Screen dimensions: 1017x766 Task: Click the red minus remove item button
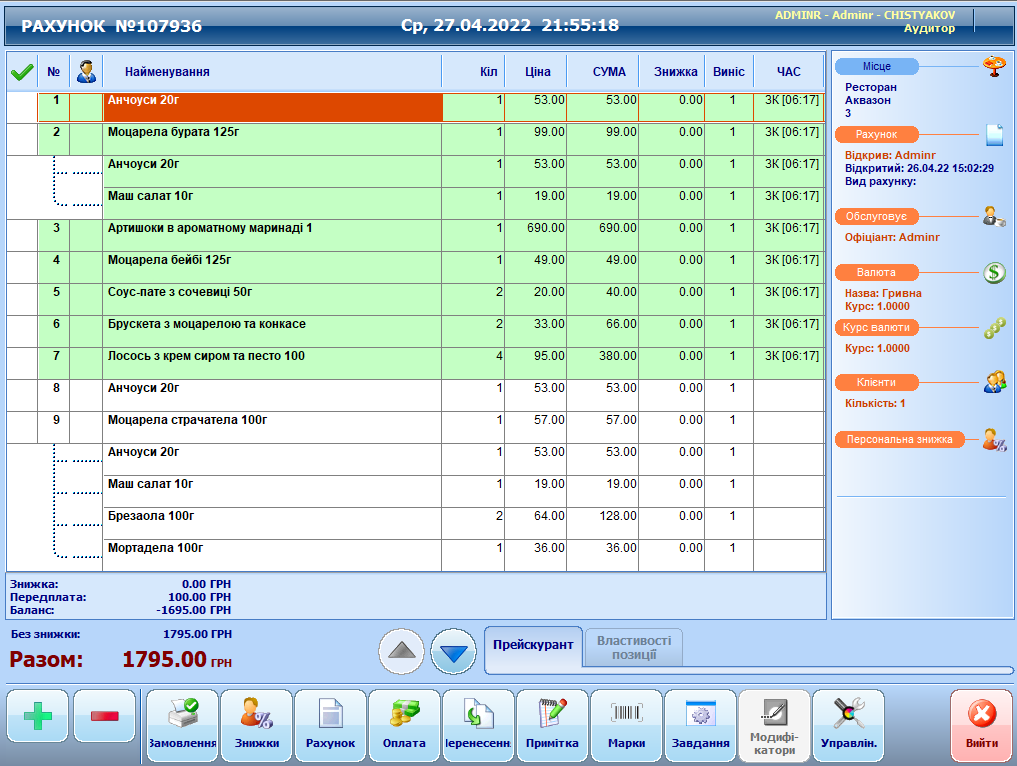click(105, 716)
